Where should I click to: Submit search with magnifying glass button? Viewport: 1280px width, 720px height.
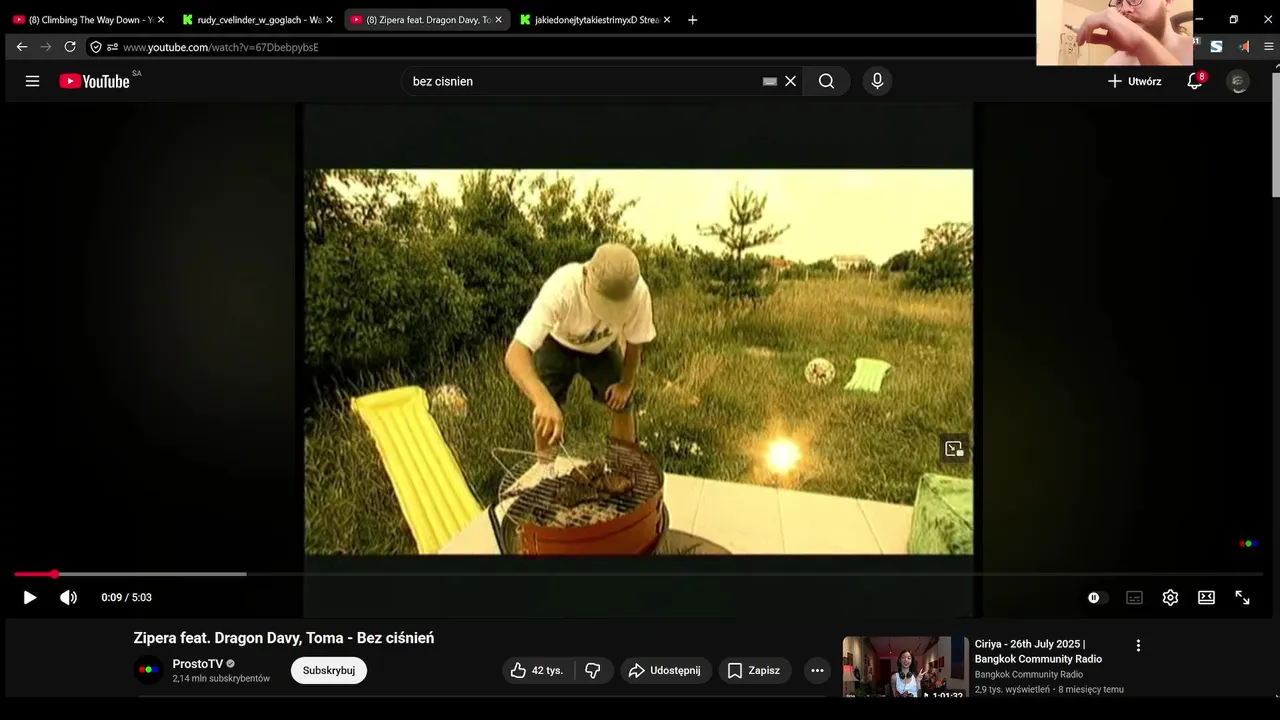(826, 81)
